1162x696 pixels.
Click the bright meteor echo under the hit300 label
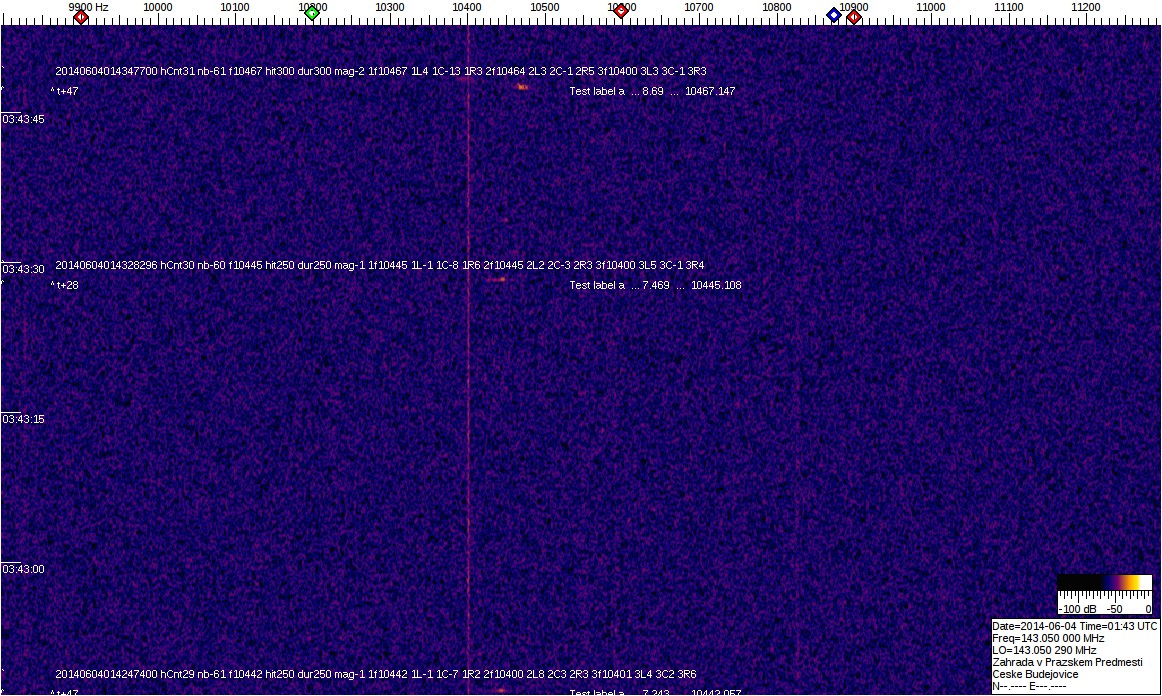coord(521,87)
